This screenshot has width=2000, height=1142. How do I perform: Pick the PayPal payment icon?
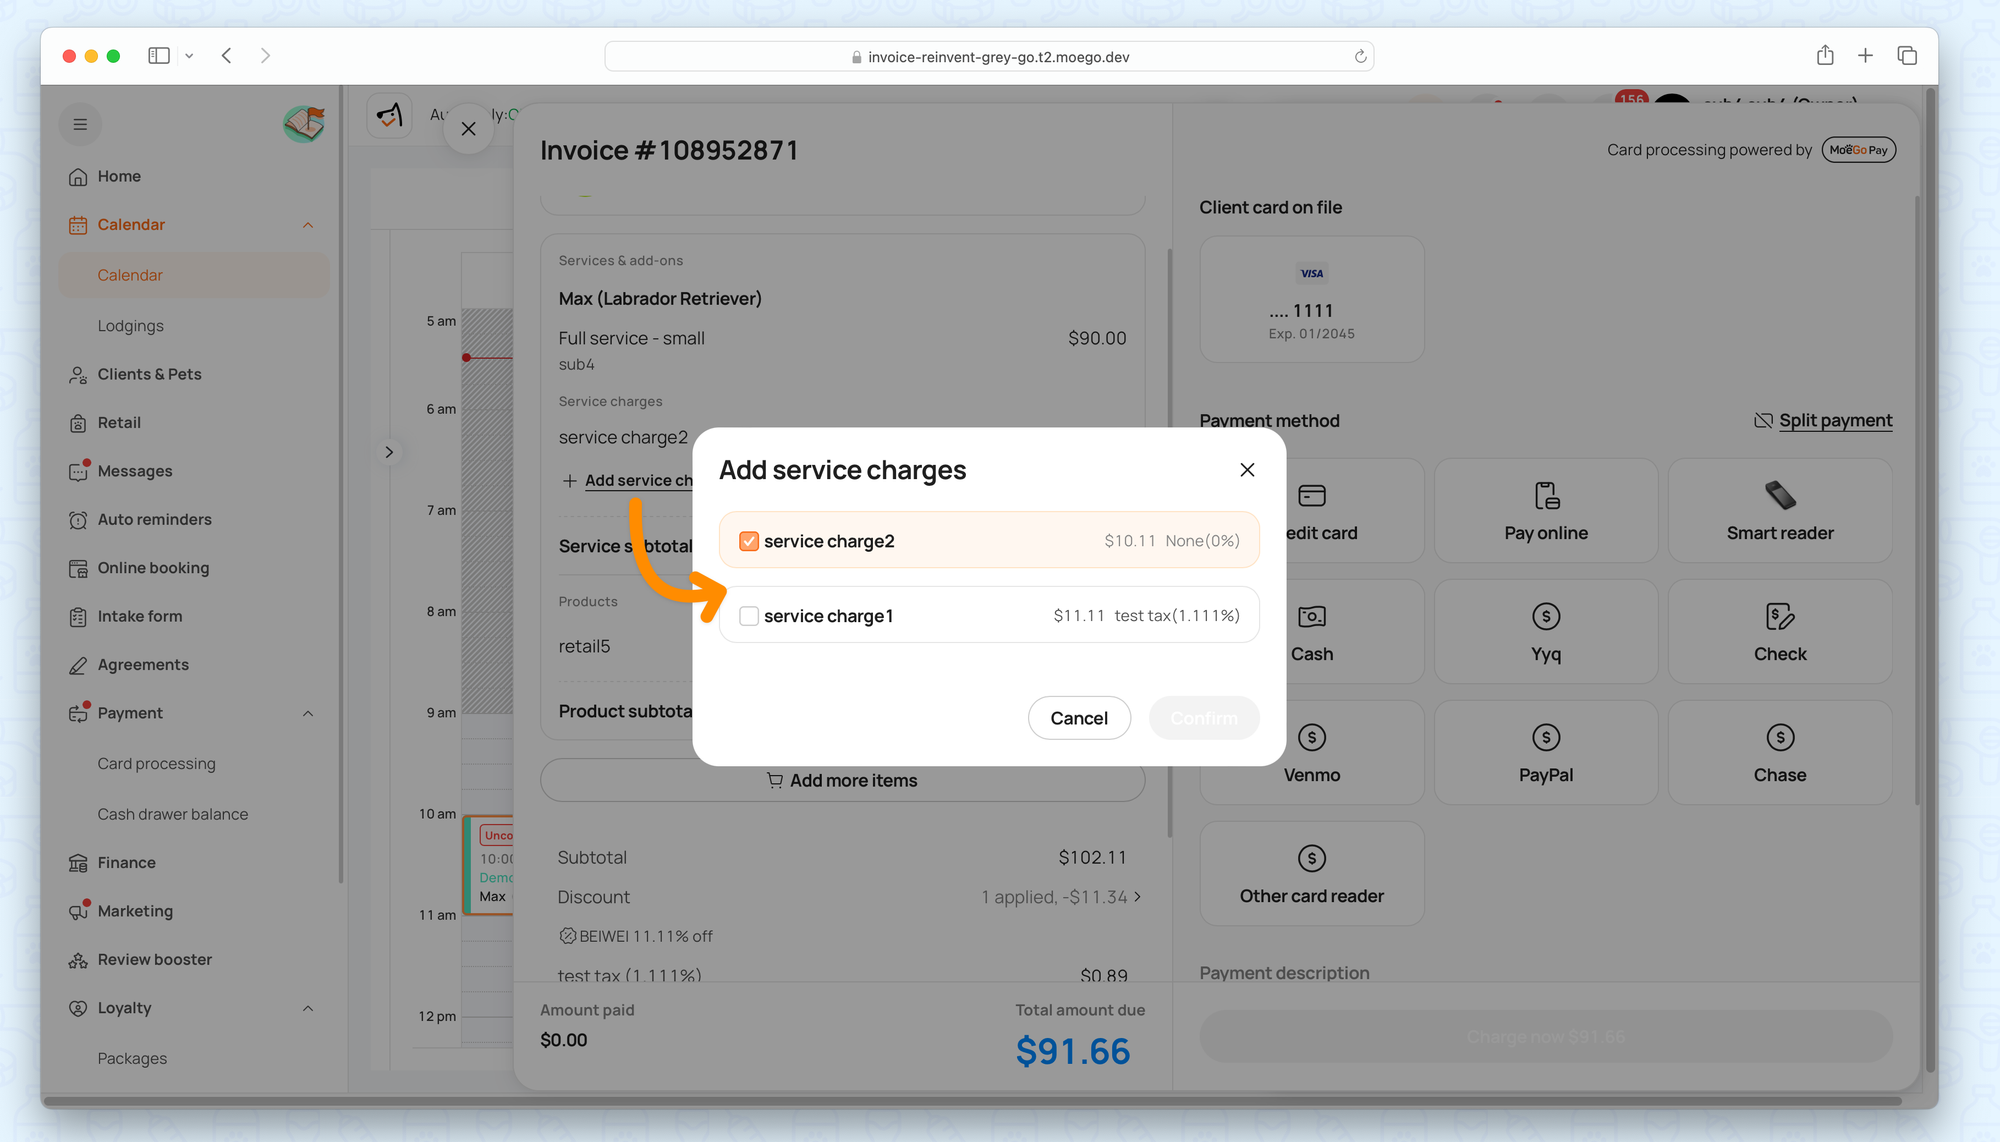click(x=1546, y=738)
